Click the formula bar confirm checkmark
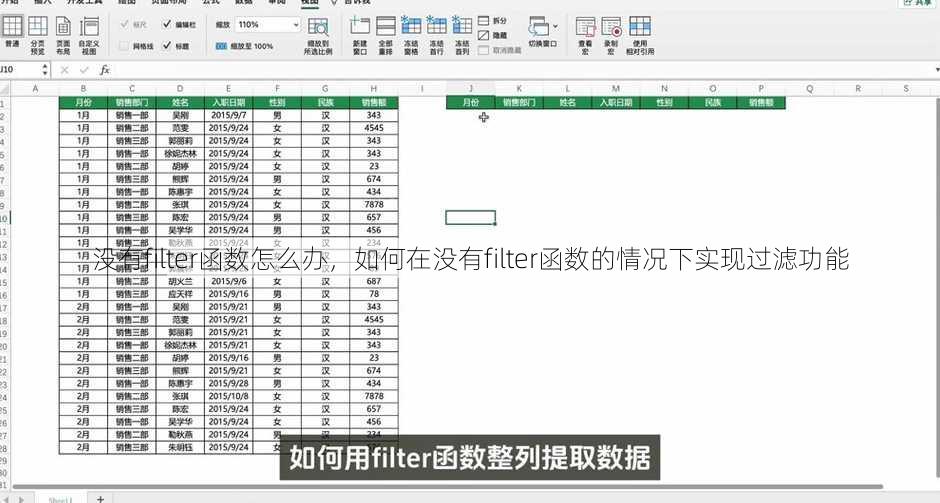This screenshot has height=503, width=940. [x=85, y=70]
